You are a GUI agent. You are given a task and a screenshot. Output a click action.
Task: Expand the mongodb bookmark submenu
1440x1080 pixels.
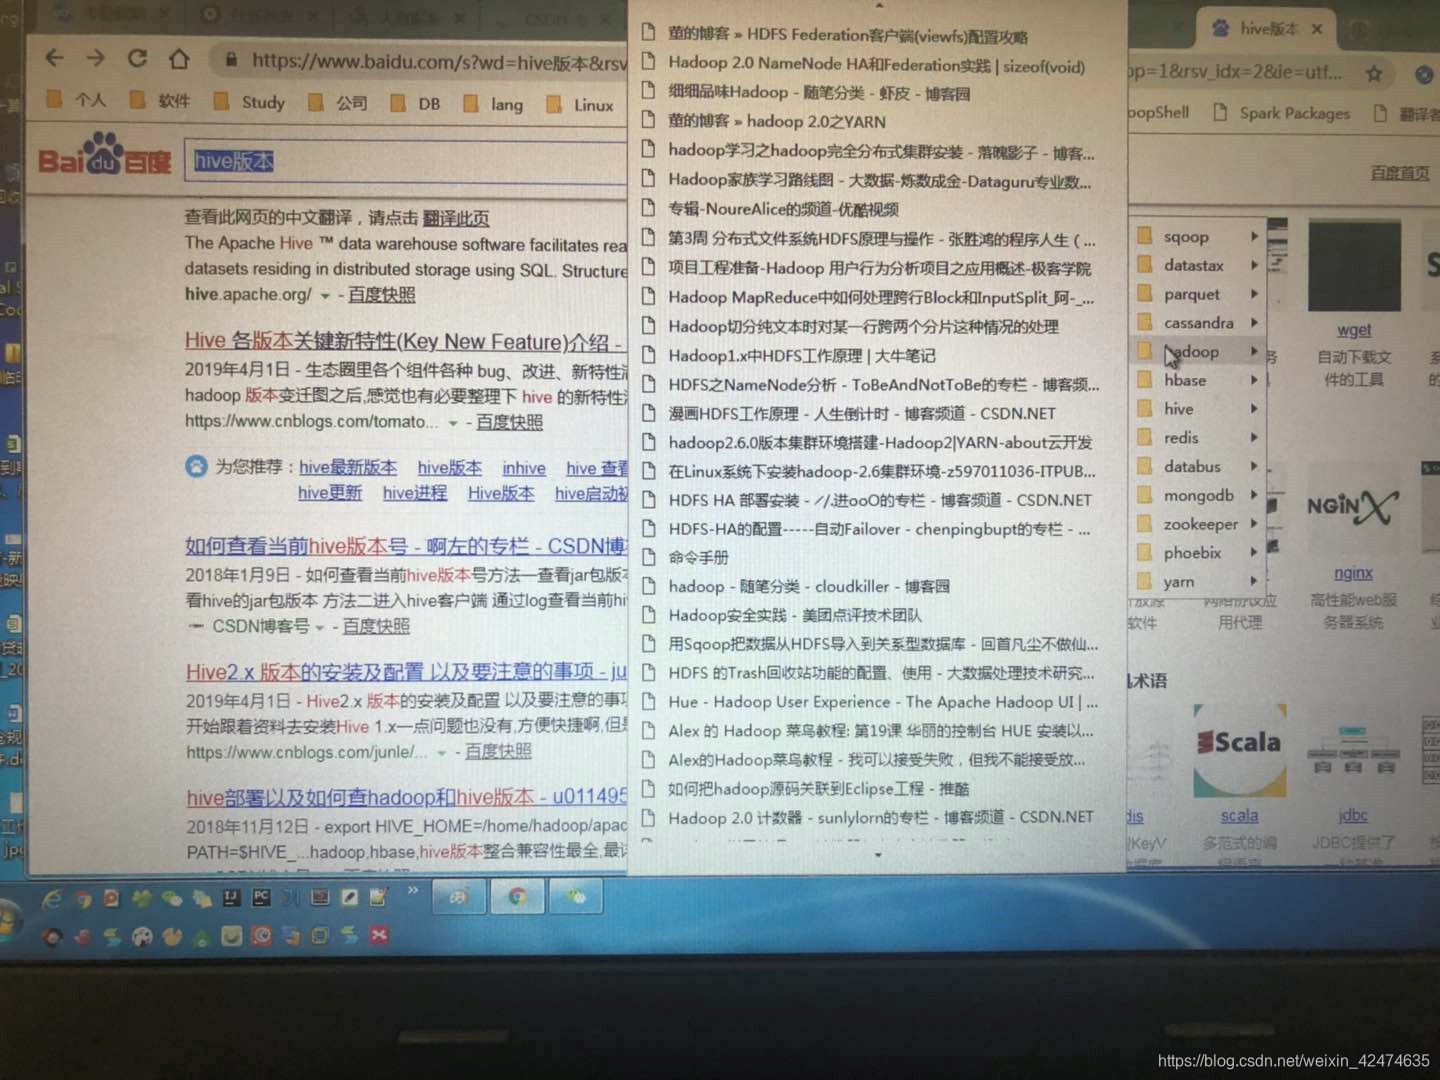pyautogui.click(x=1200, y=495)
